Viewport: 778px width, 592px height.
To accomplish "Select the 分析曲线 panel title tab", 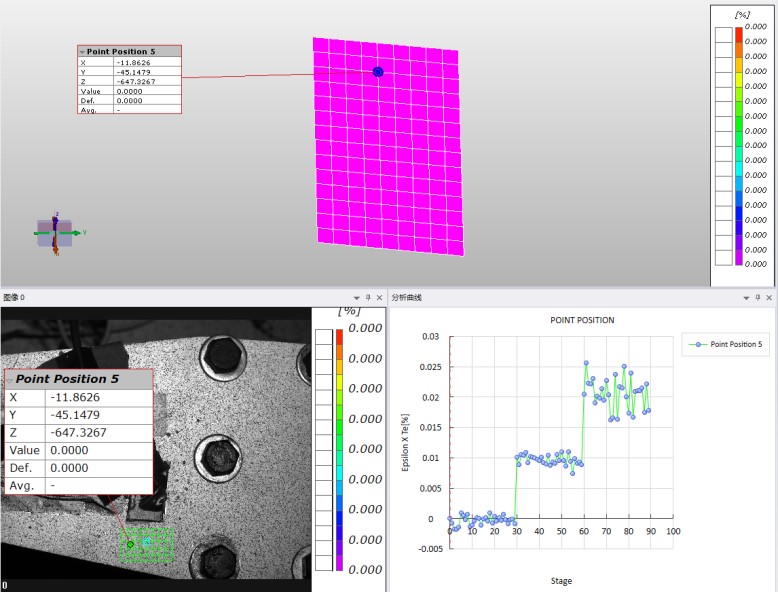I will [x=406, y=297].
